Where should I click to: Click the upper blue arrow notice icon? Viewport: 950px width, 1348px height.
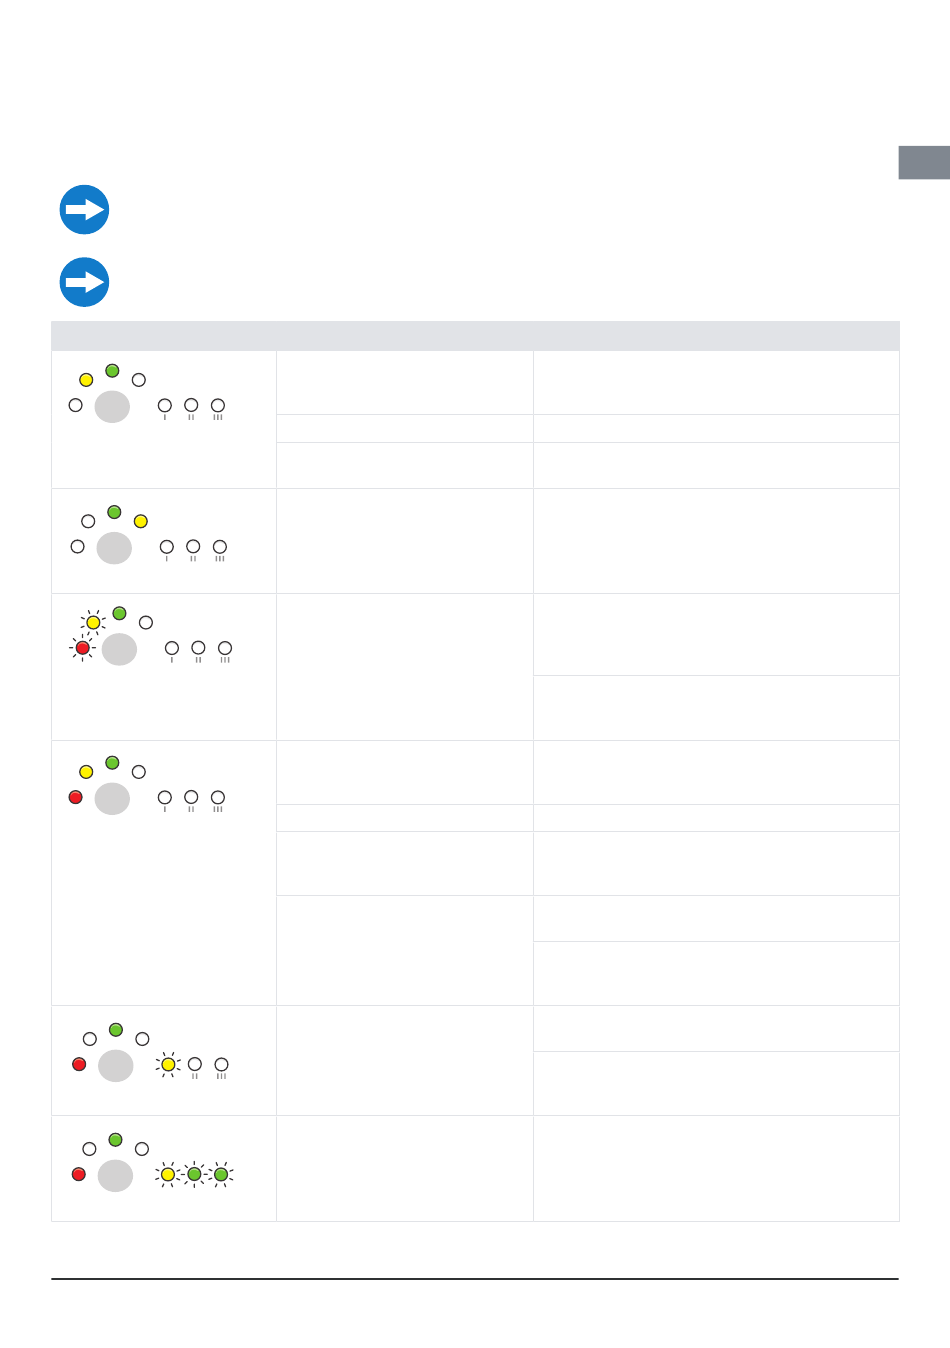(x=84, y=210)
